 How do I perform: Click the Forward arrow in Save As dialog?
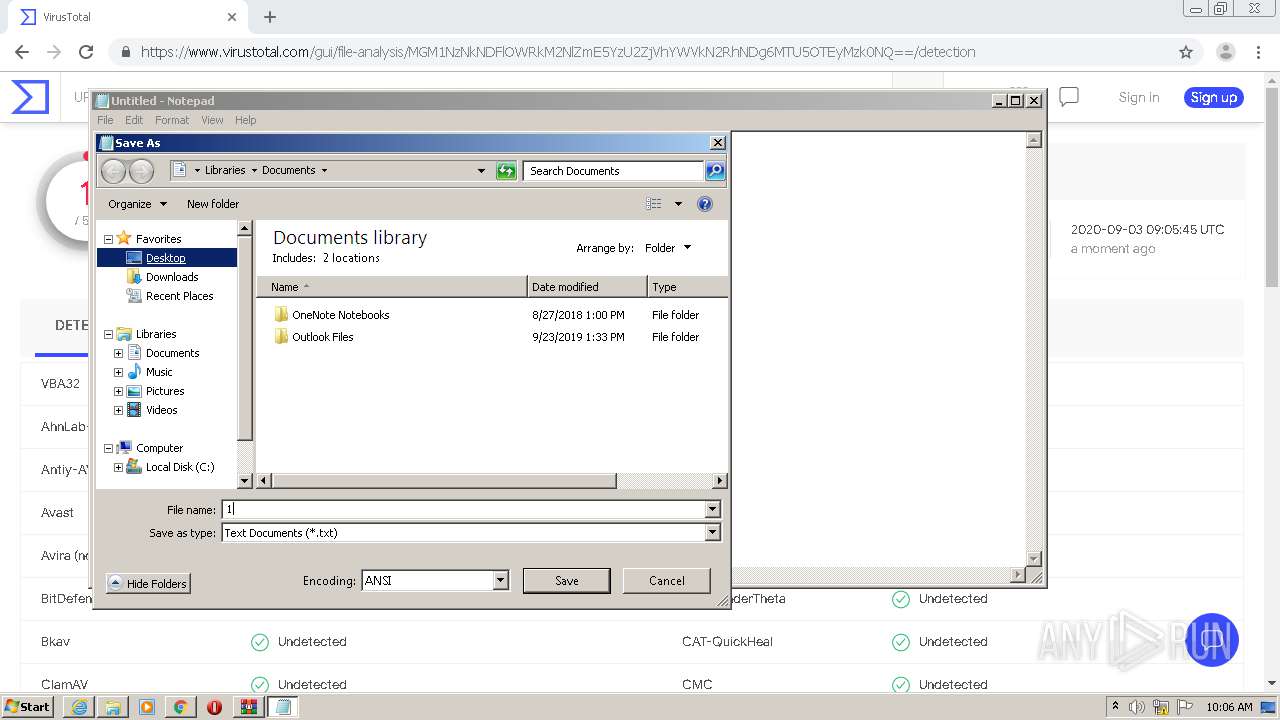pos(142,171)
